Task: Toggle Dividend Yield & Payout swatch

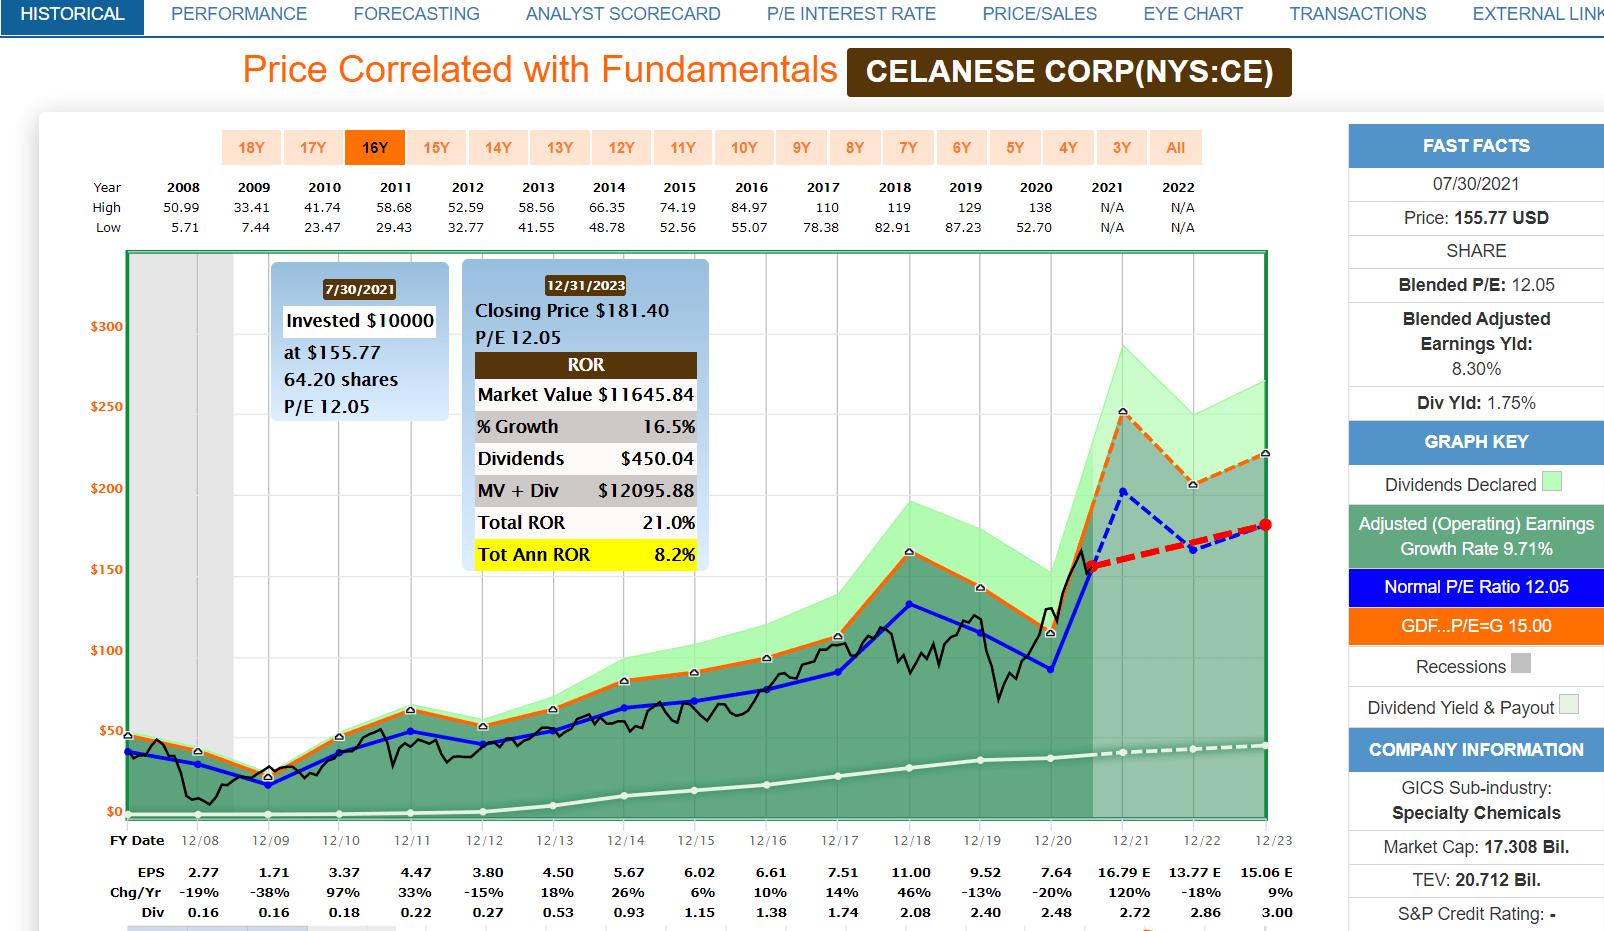Action: [x=1569, y=705]
